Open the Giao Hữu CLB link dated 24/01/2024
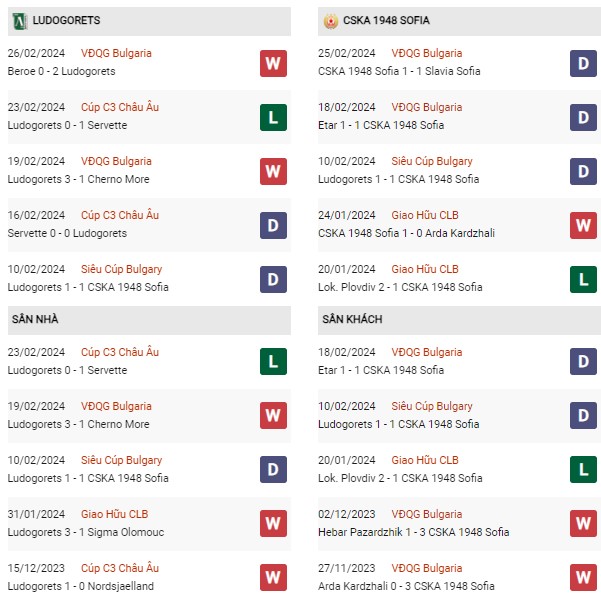Viewport: 601px width, 599px height. [425, 215]
